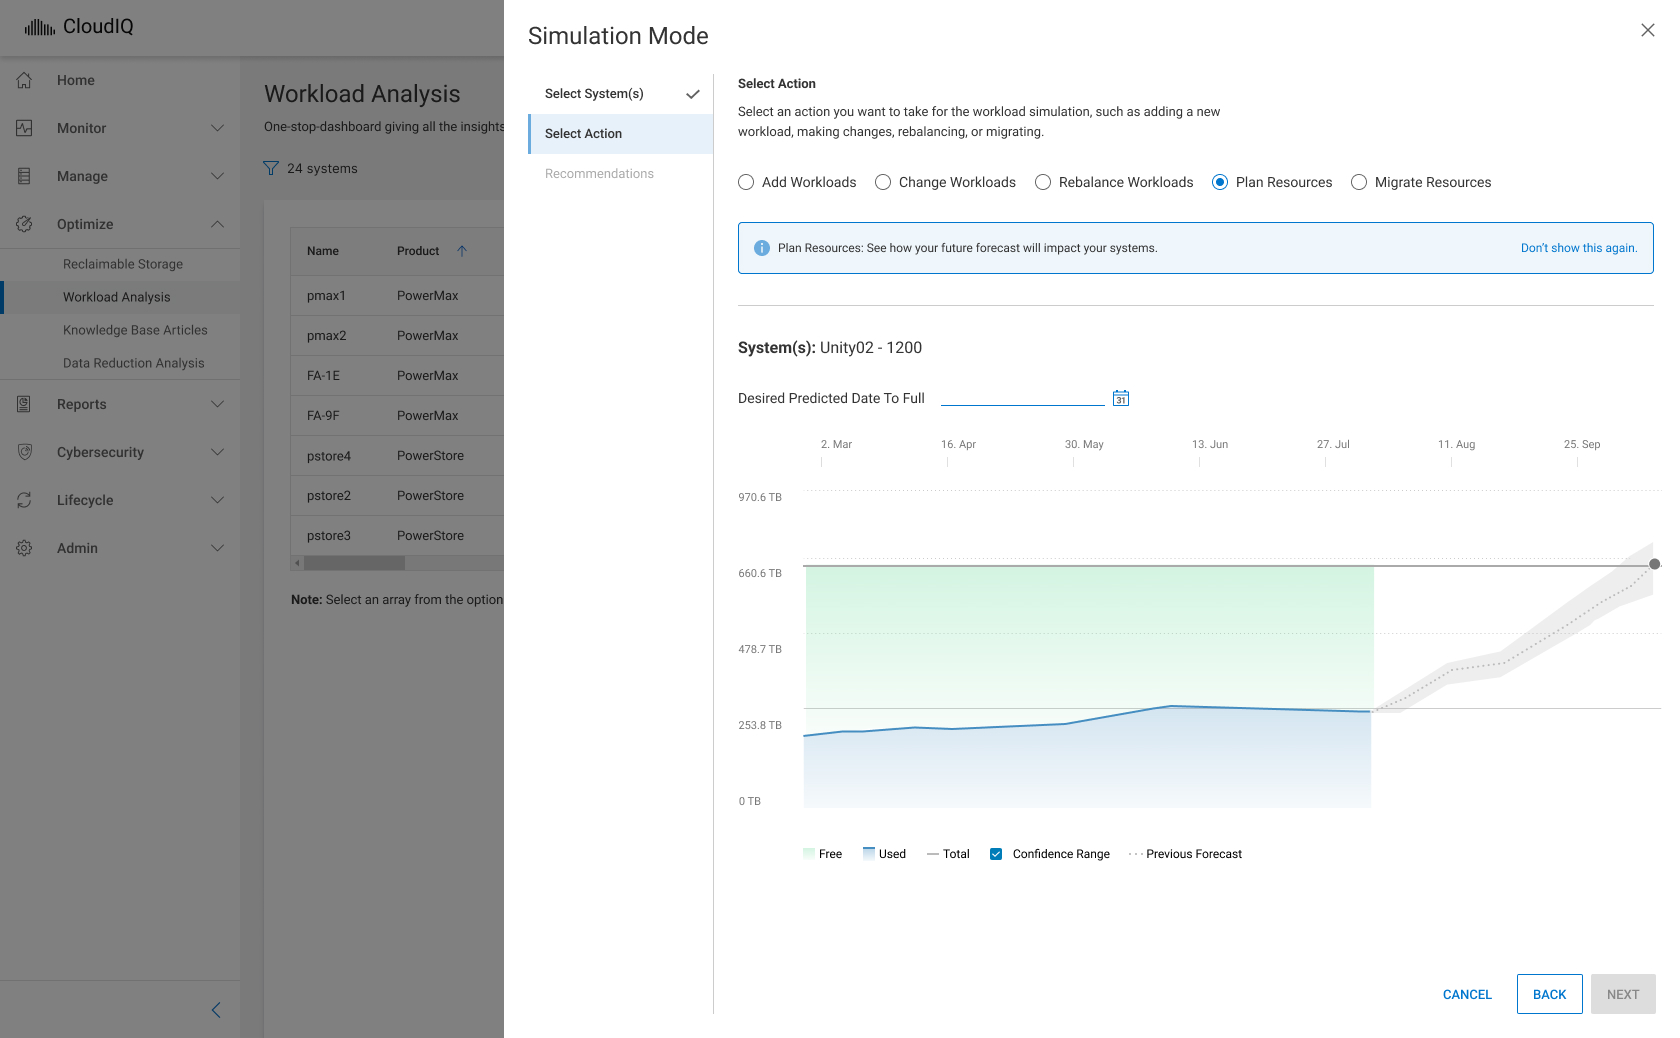Select the pmax1 table row
The height and width of the screenshot is (1038, 1680).
pos(397,296)
